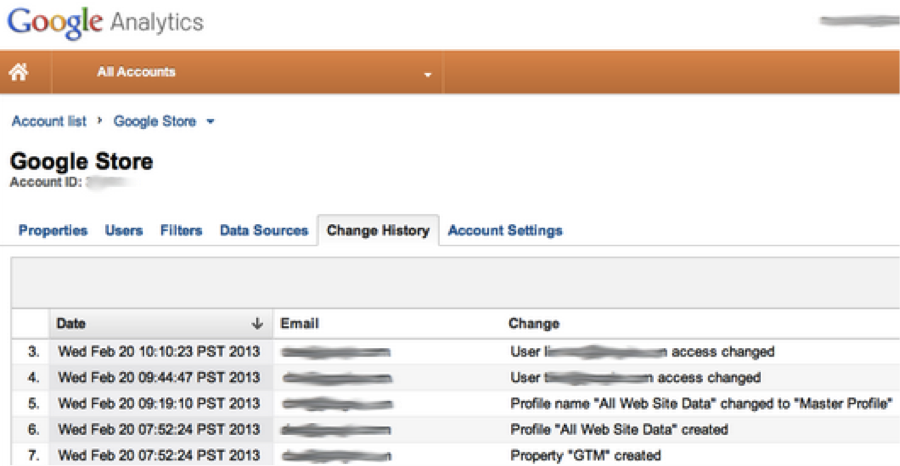Switch to the Properties tab
The image size is (900, 466).
click(x=53, y=231)
